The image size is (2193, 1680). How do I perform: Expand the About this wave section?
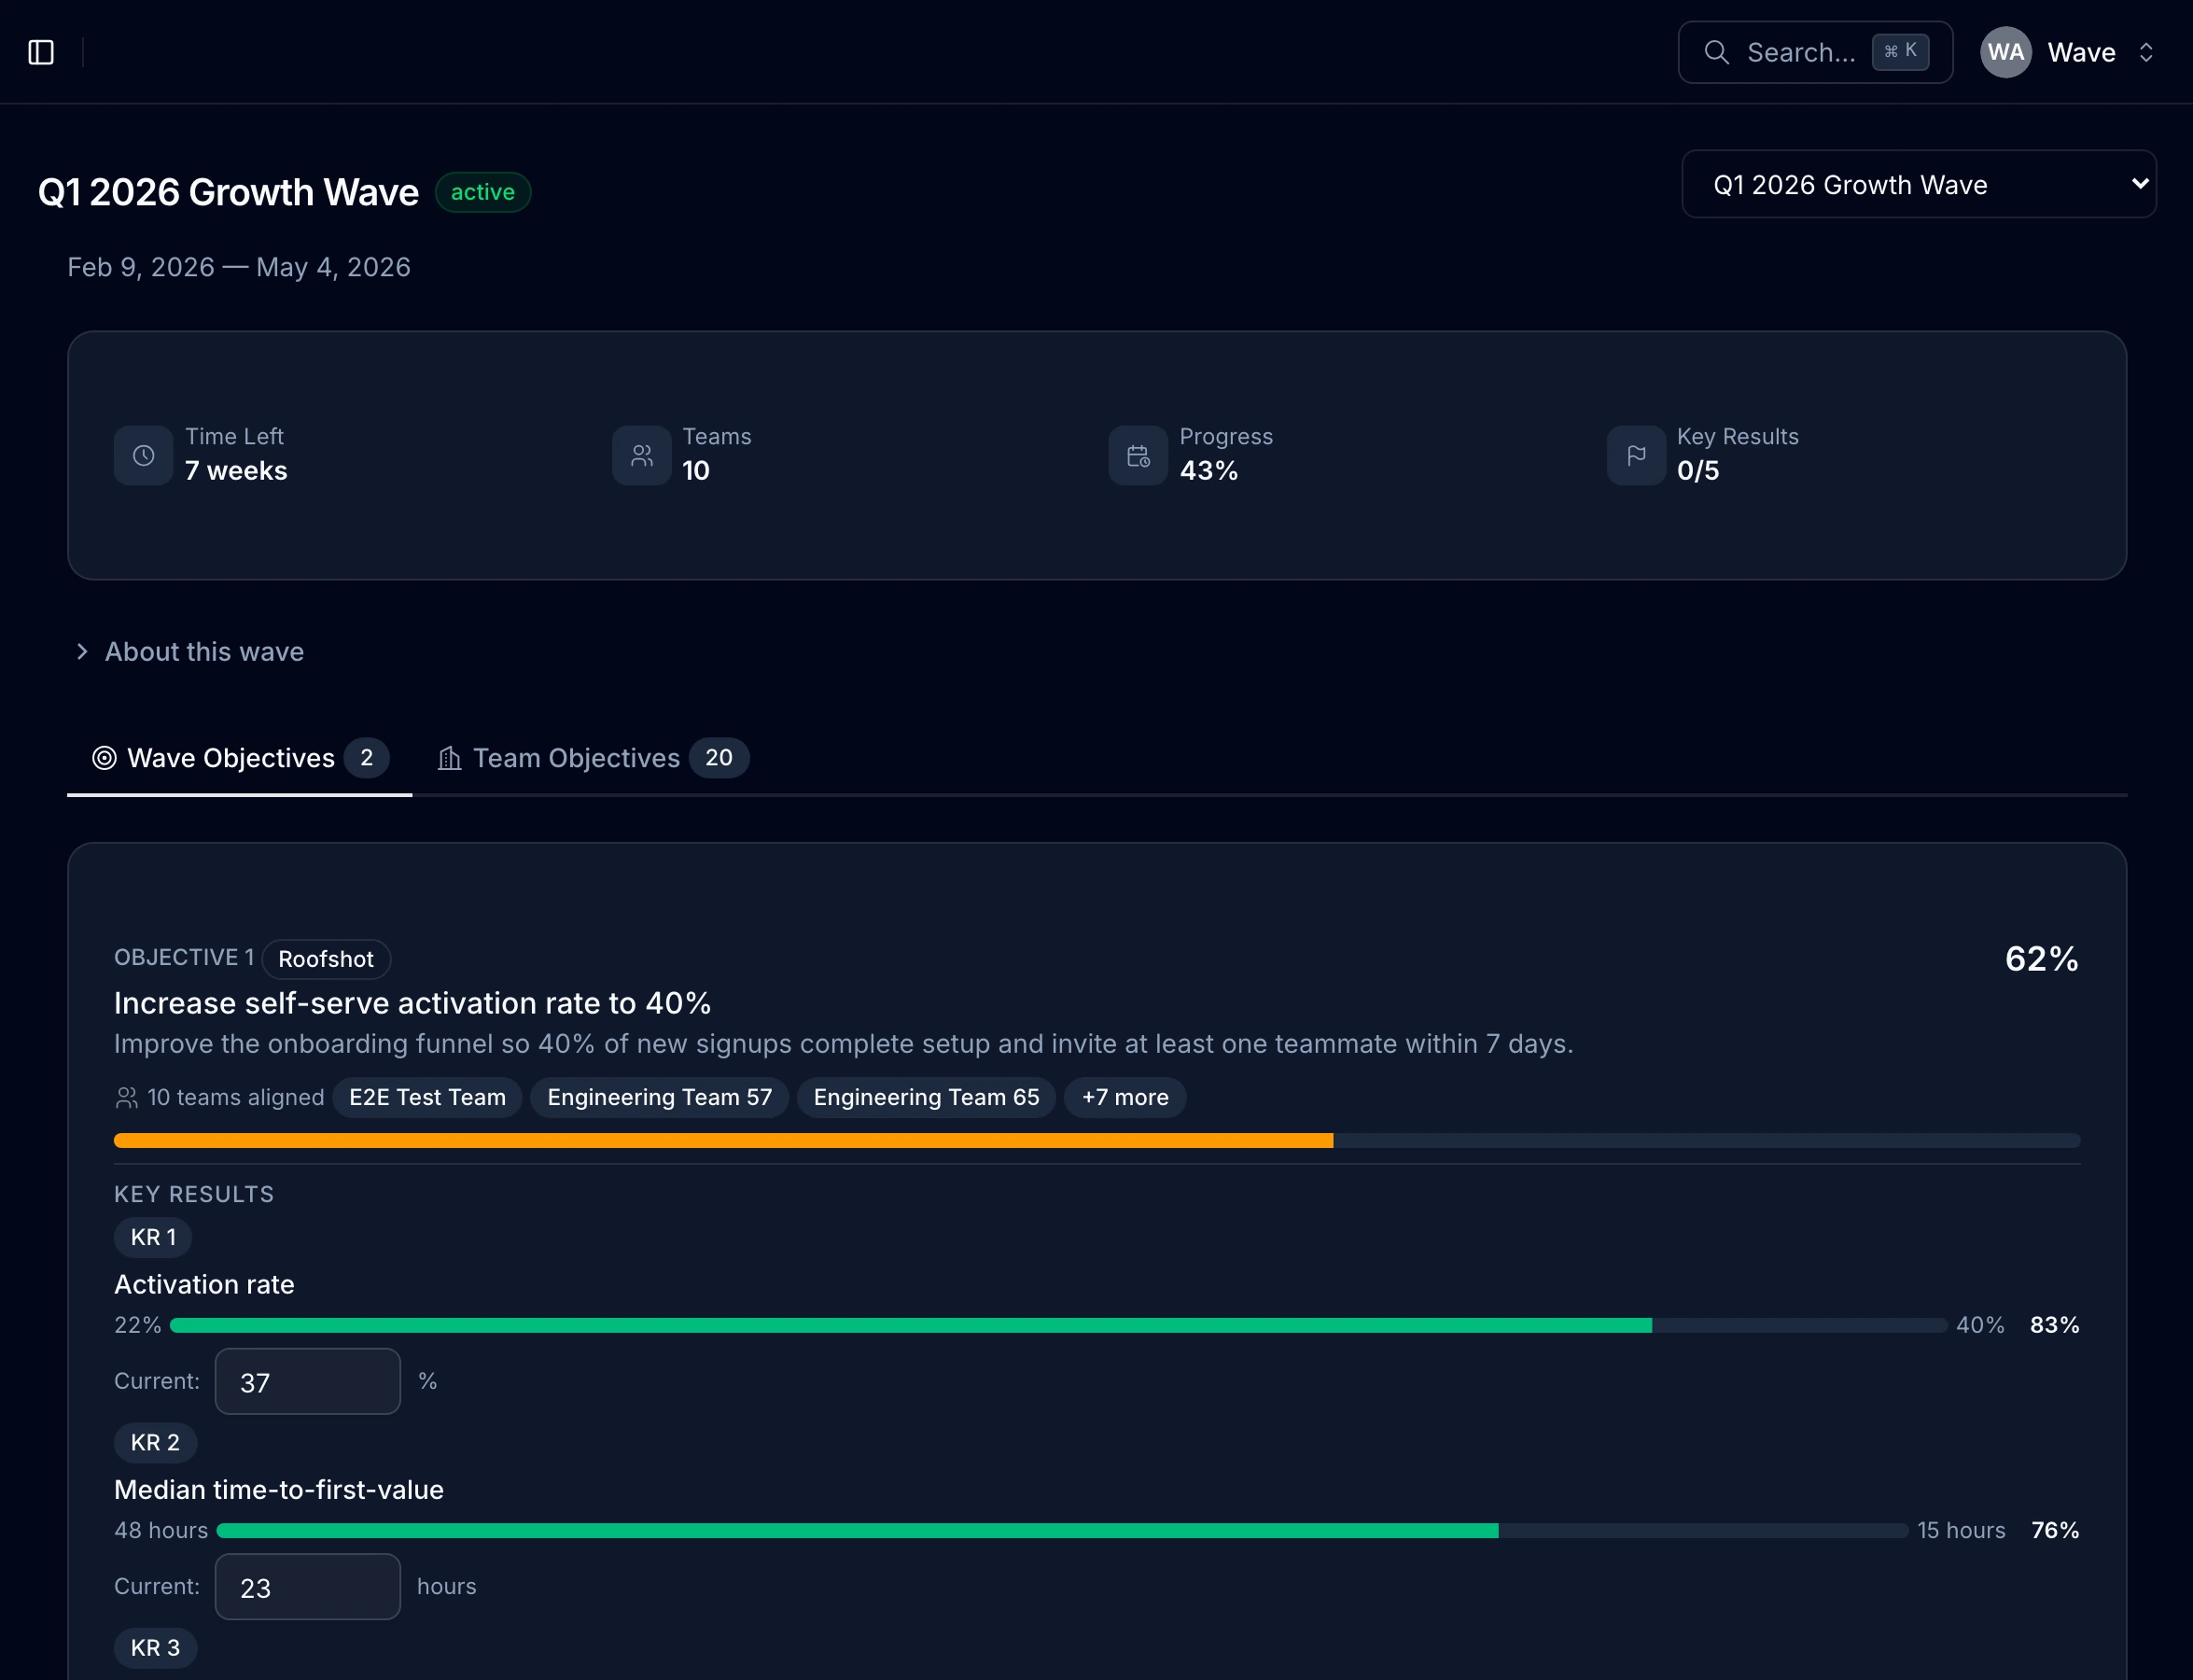[190, 651]
